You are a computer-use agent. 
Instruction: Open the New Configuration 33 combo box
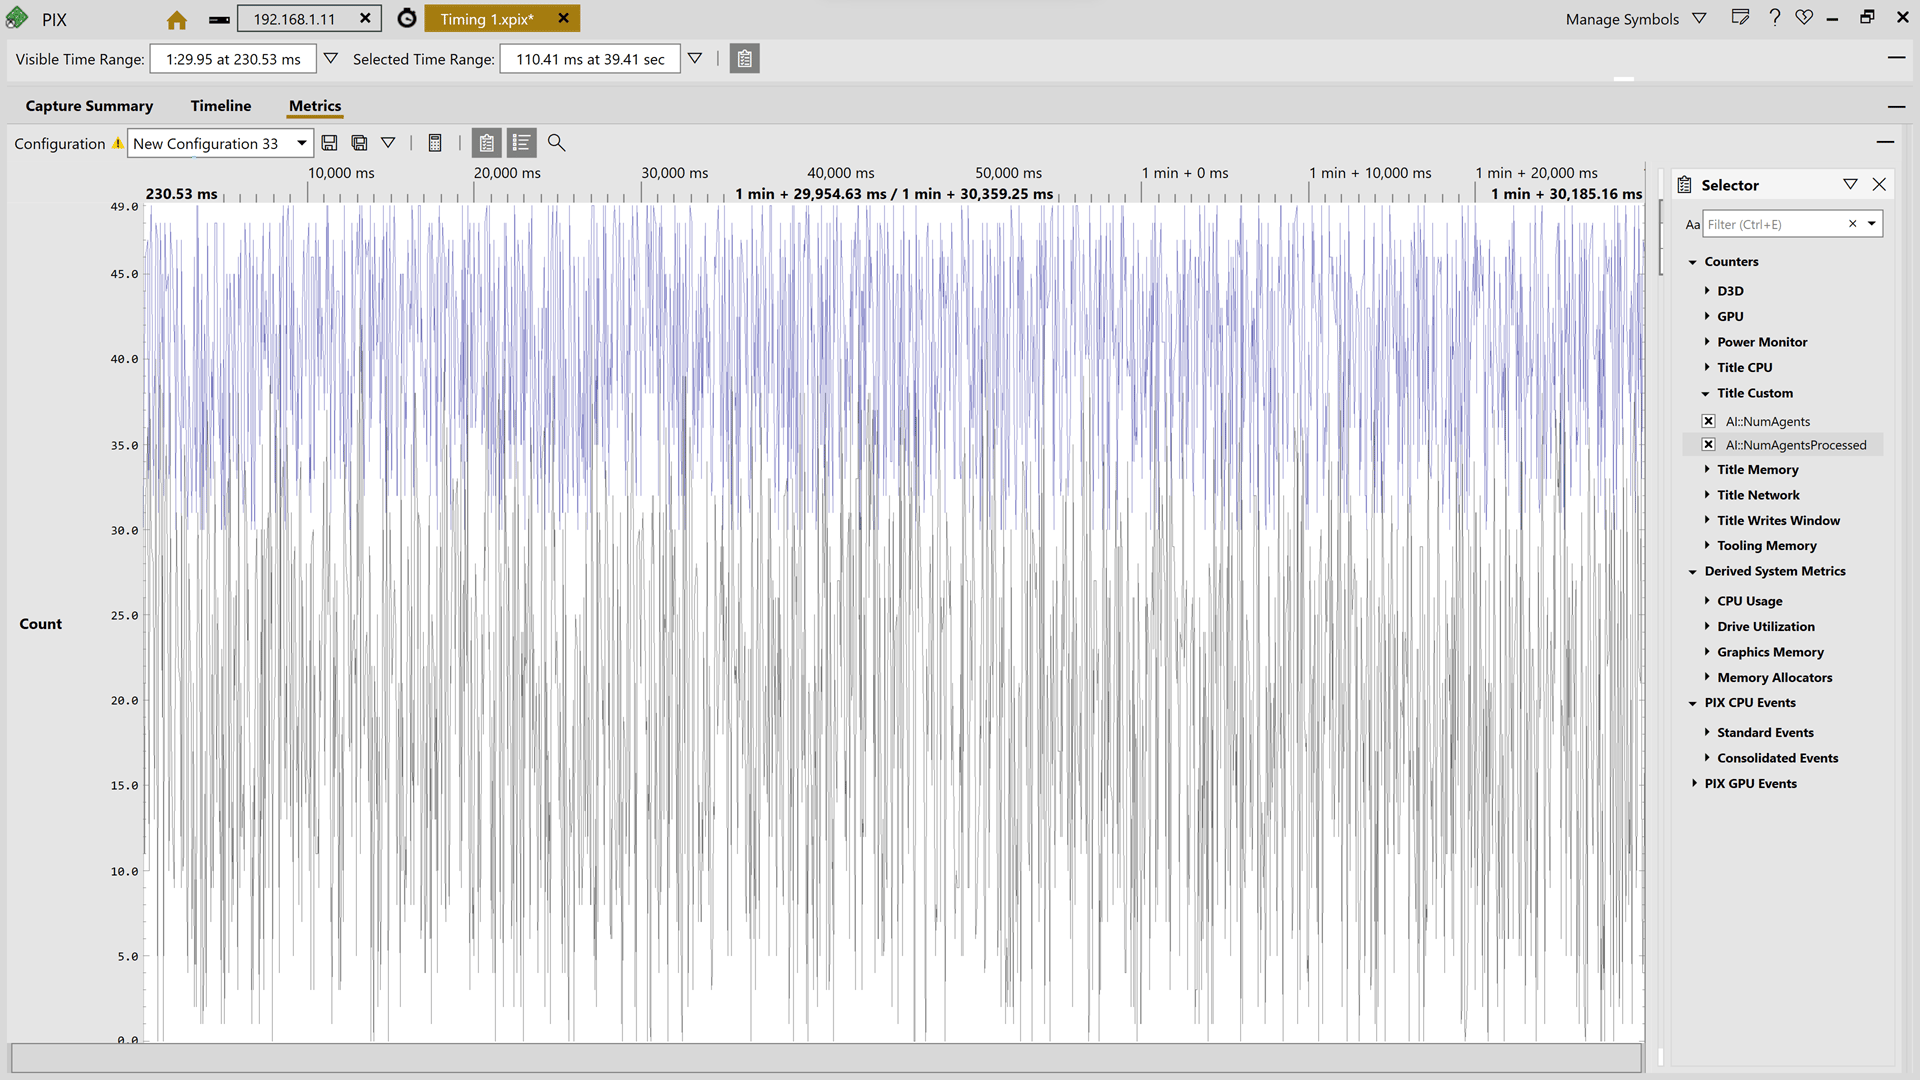tap(220, 143)
